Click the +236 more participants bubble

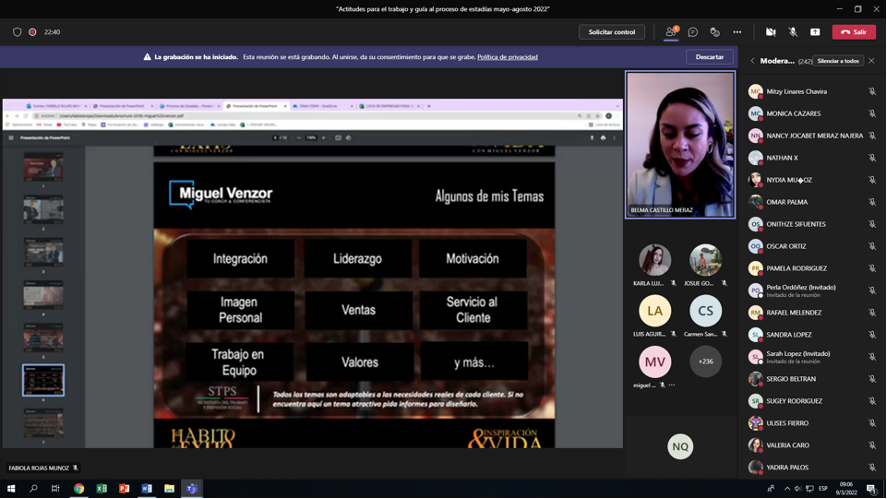(705, 361)
